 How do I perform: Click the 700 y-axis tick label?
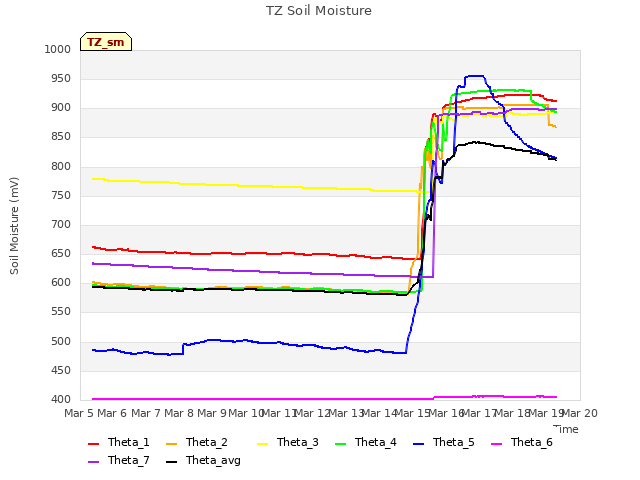[x=61, y=224]
